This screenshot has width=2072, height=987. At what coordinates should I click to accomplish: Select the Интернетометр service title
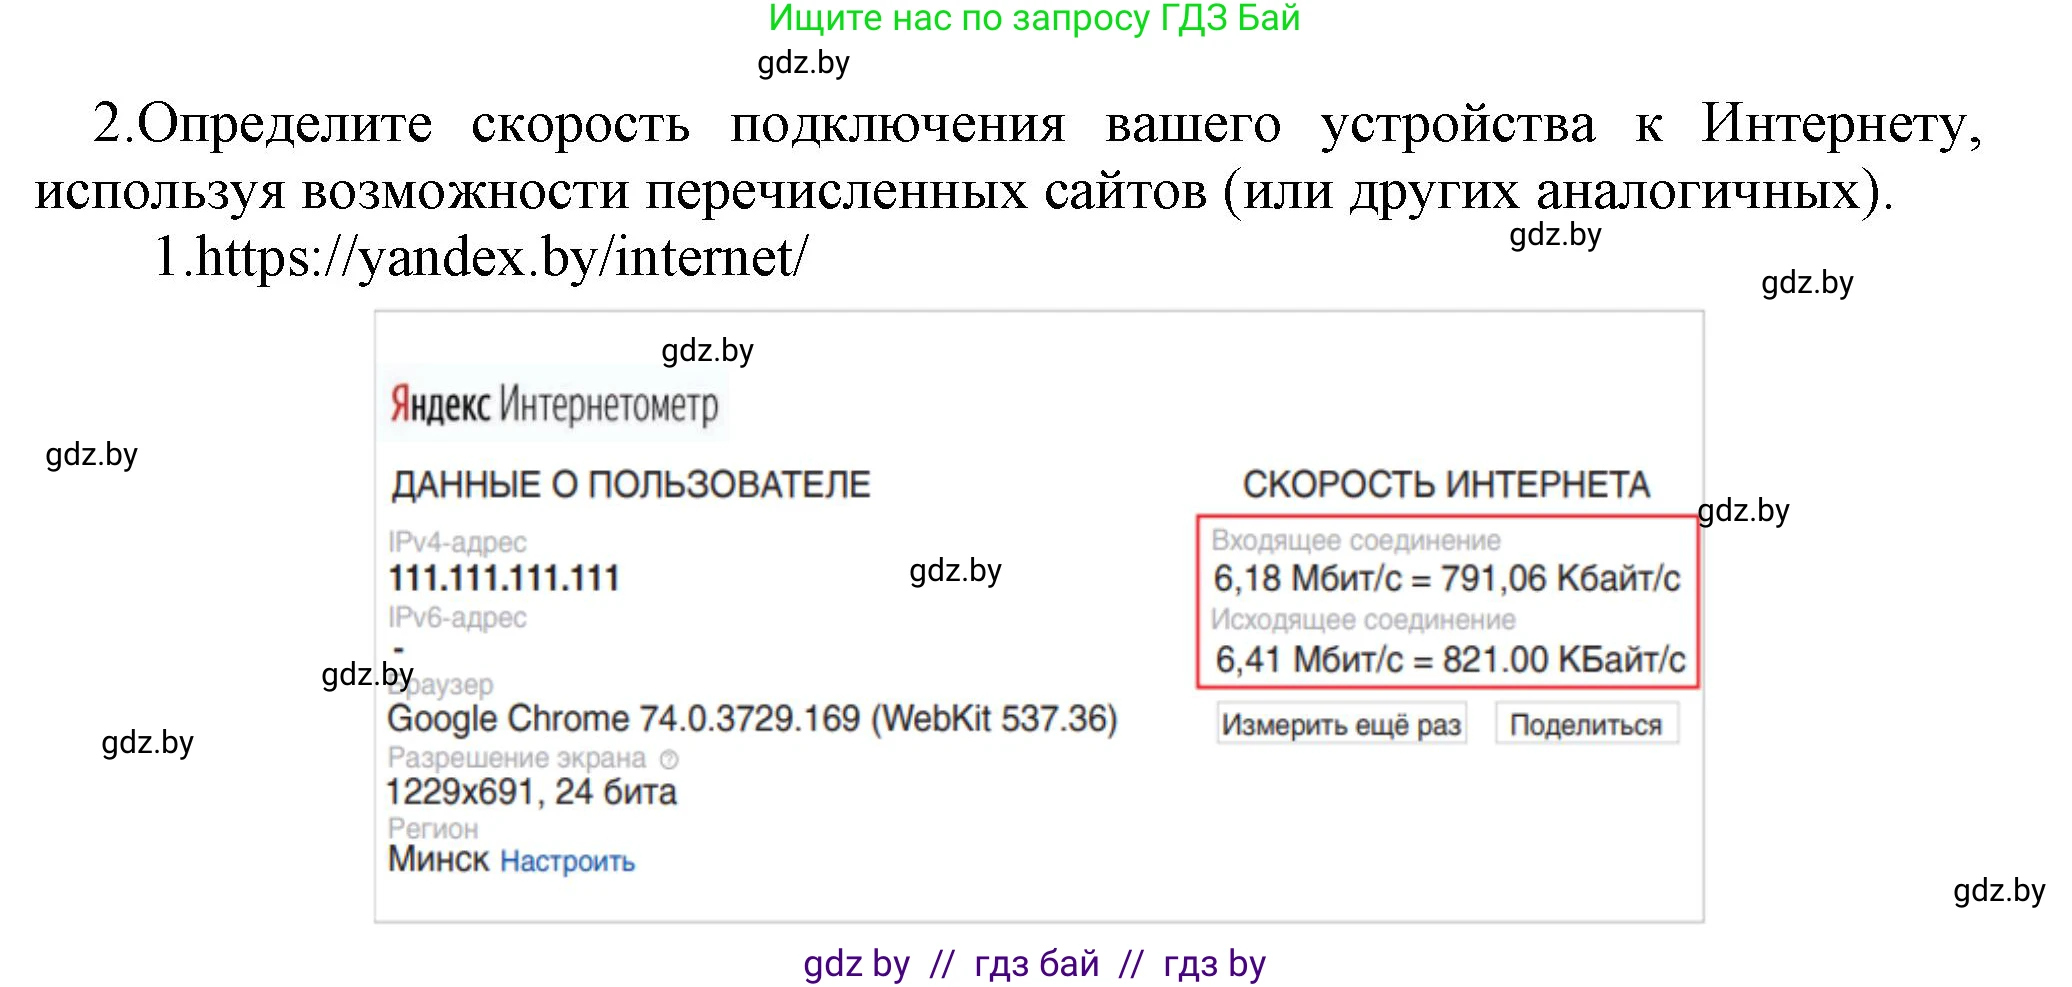614,404
